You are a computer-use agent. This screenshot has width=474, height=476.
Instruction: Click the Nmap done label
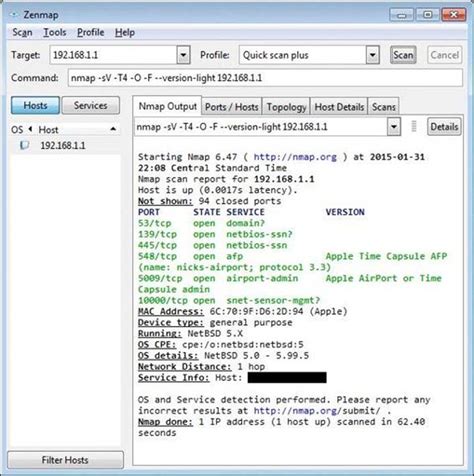tap(165, 422)
